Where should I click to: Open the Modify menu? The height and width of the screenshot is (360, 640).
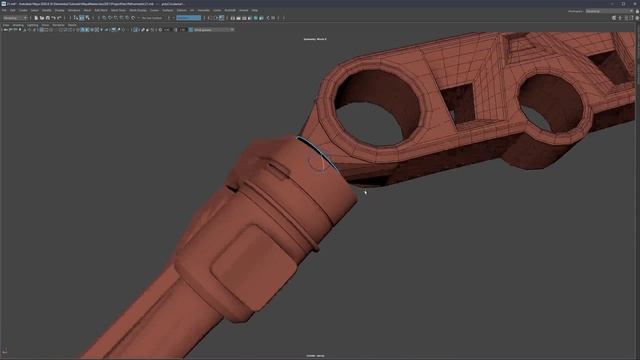pyautogui.click(x=47, y=10)
